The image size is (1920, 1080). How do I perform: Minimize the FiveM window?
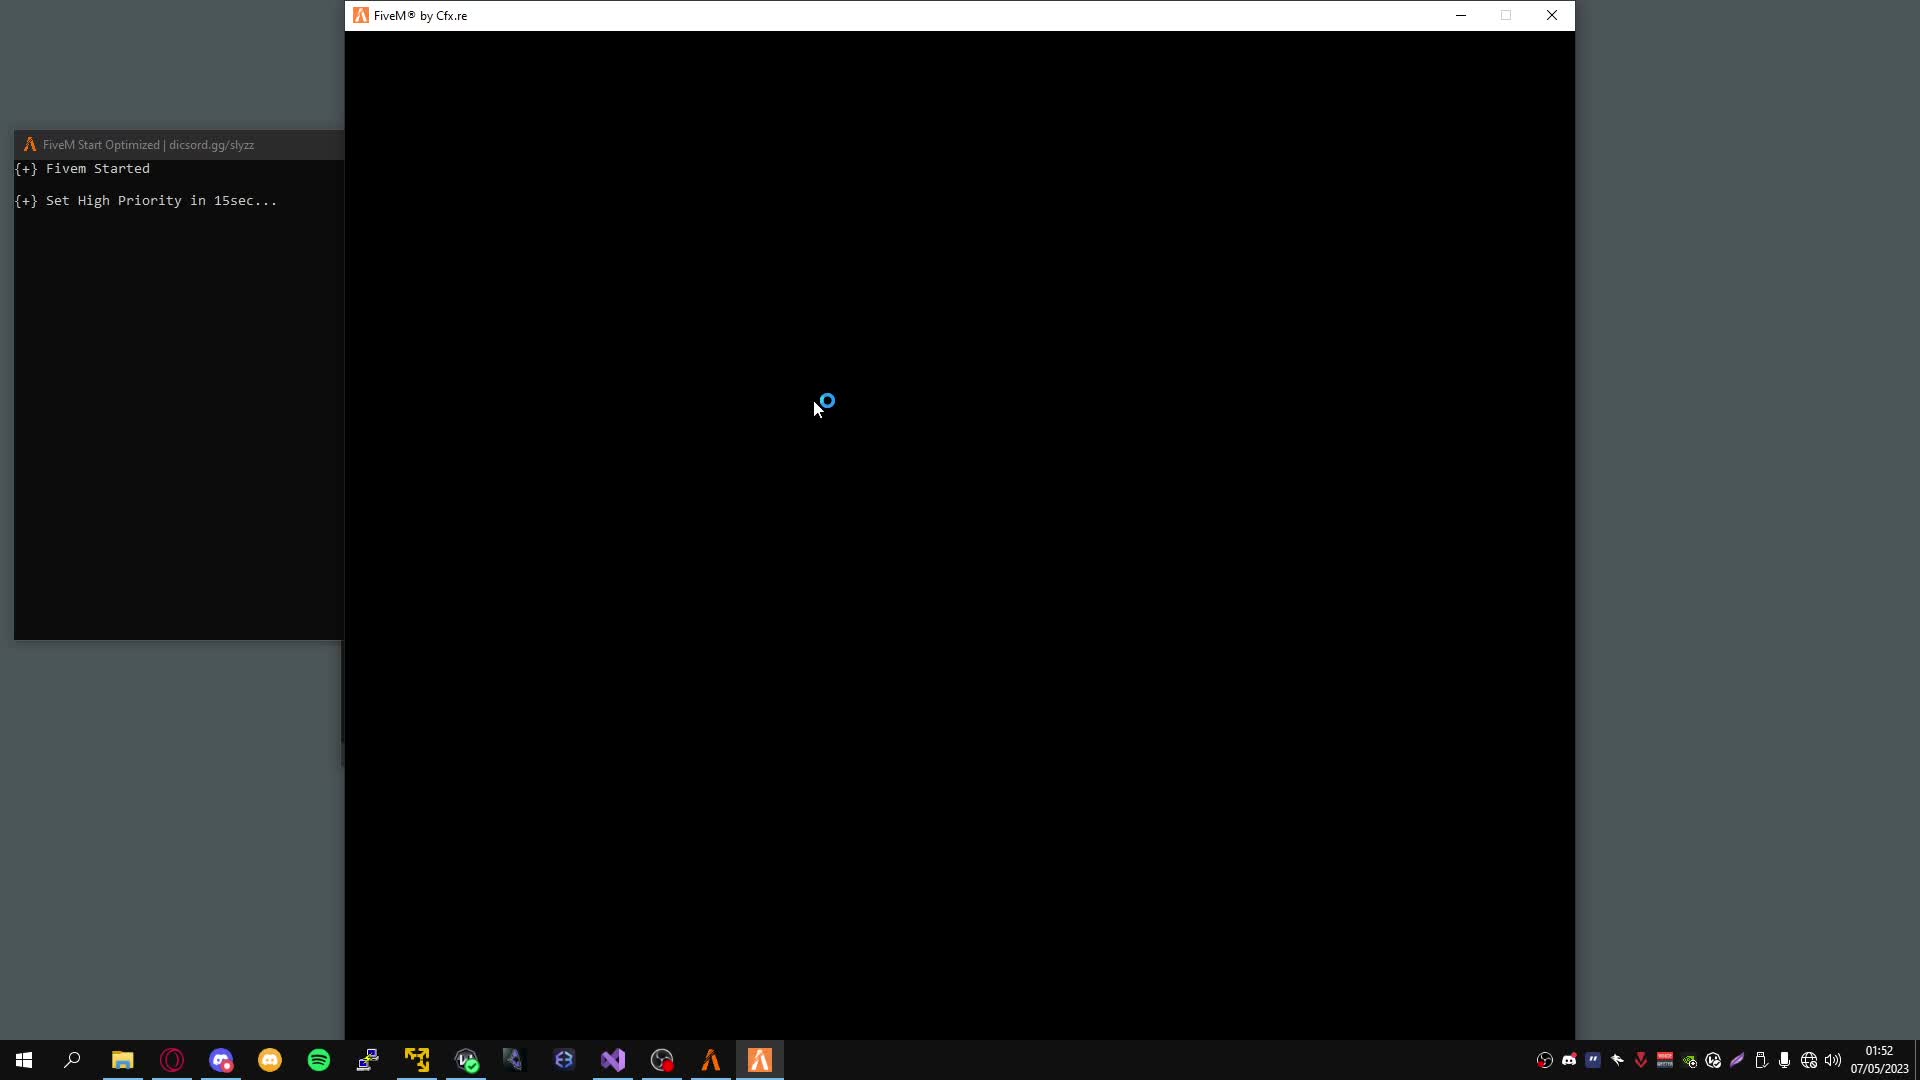click(x=1461, y=15)
